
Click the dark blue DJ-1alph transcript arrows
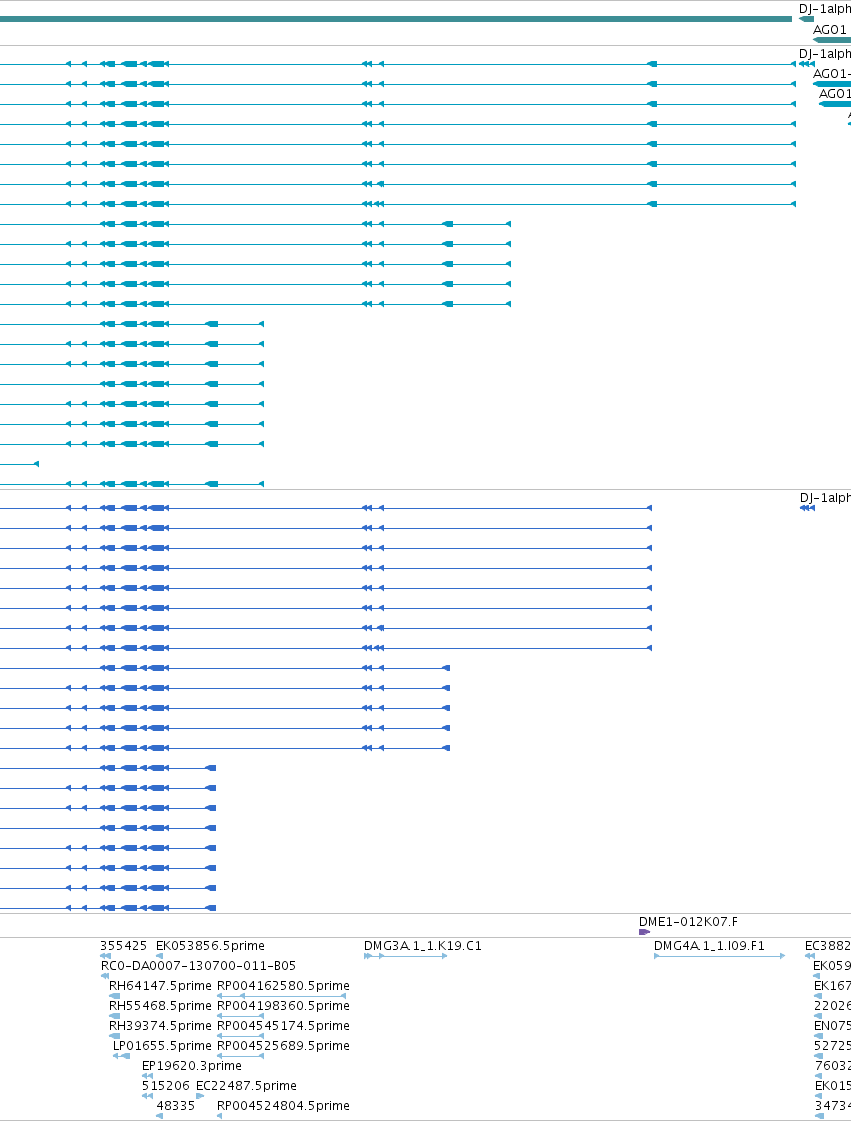tap(807, 508)
